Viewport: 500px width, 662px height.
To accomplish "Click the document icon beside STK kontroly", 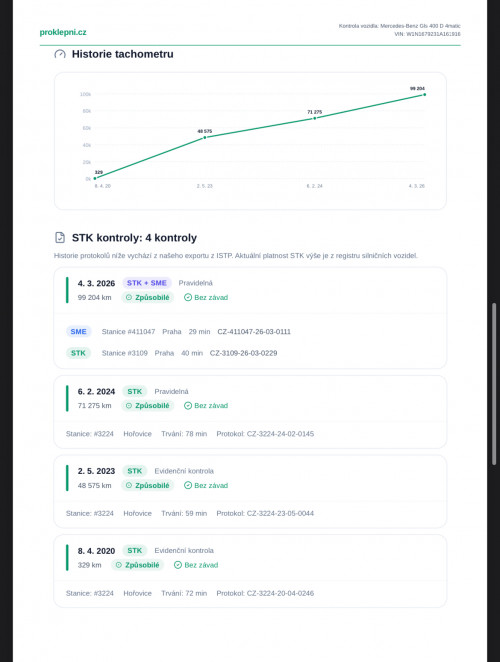I will (x=60, y=238).
